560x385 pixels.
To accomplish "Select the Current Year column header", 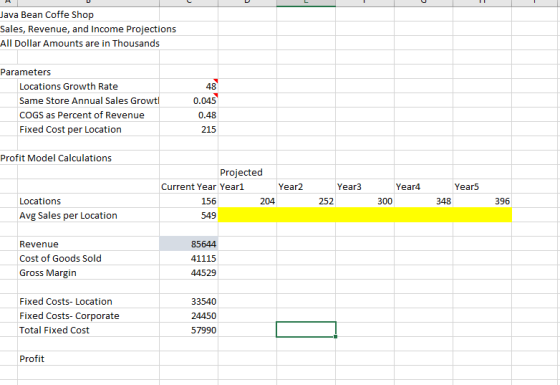I will (189, 186).
